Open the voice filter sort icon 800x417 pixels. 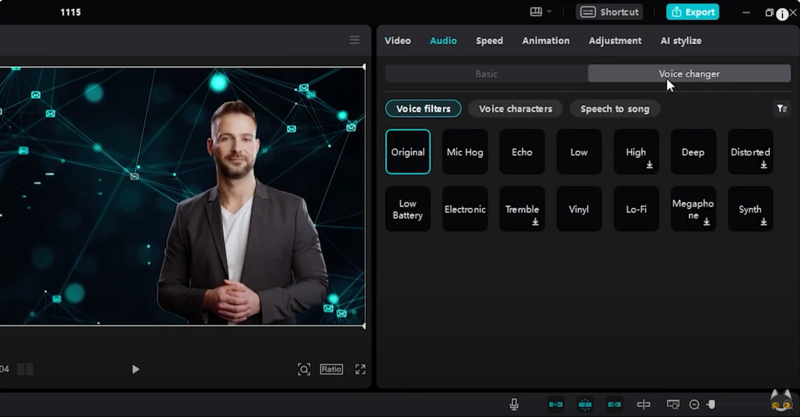pos(781,108)
